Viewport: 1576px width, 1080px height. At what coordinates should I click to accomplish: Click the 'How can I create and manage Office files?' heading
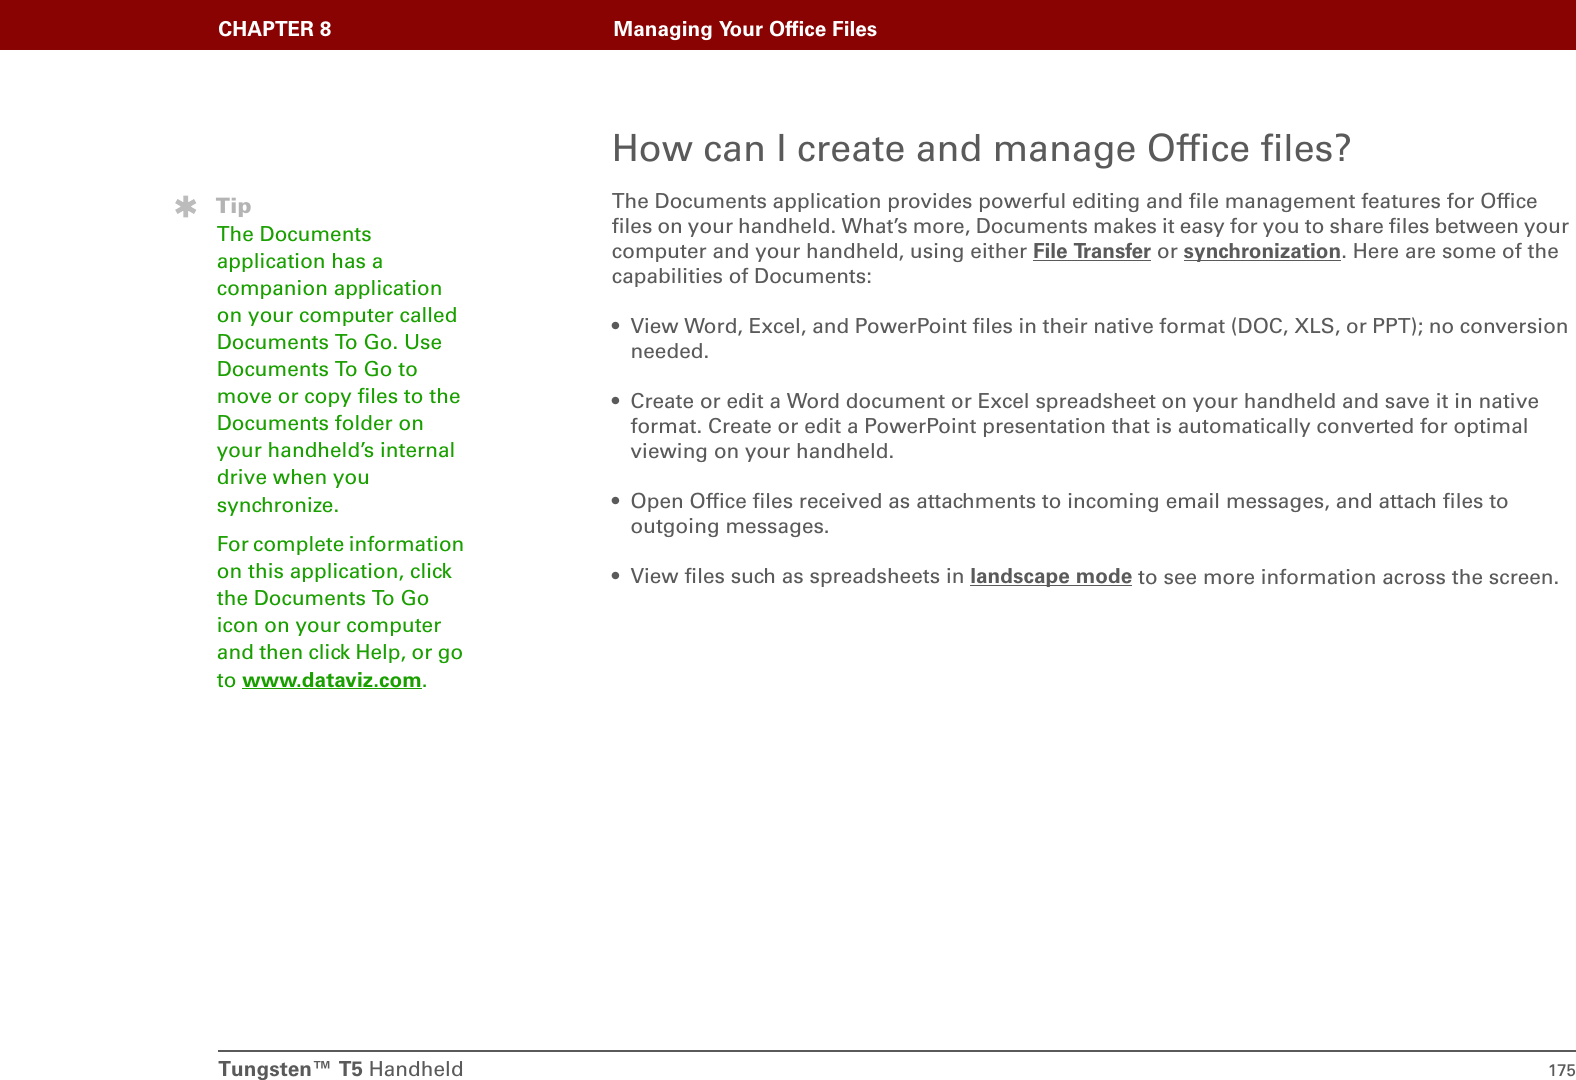click(981, 148)
